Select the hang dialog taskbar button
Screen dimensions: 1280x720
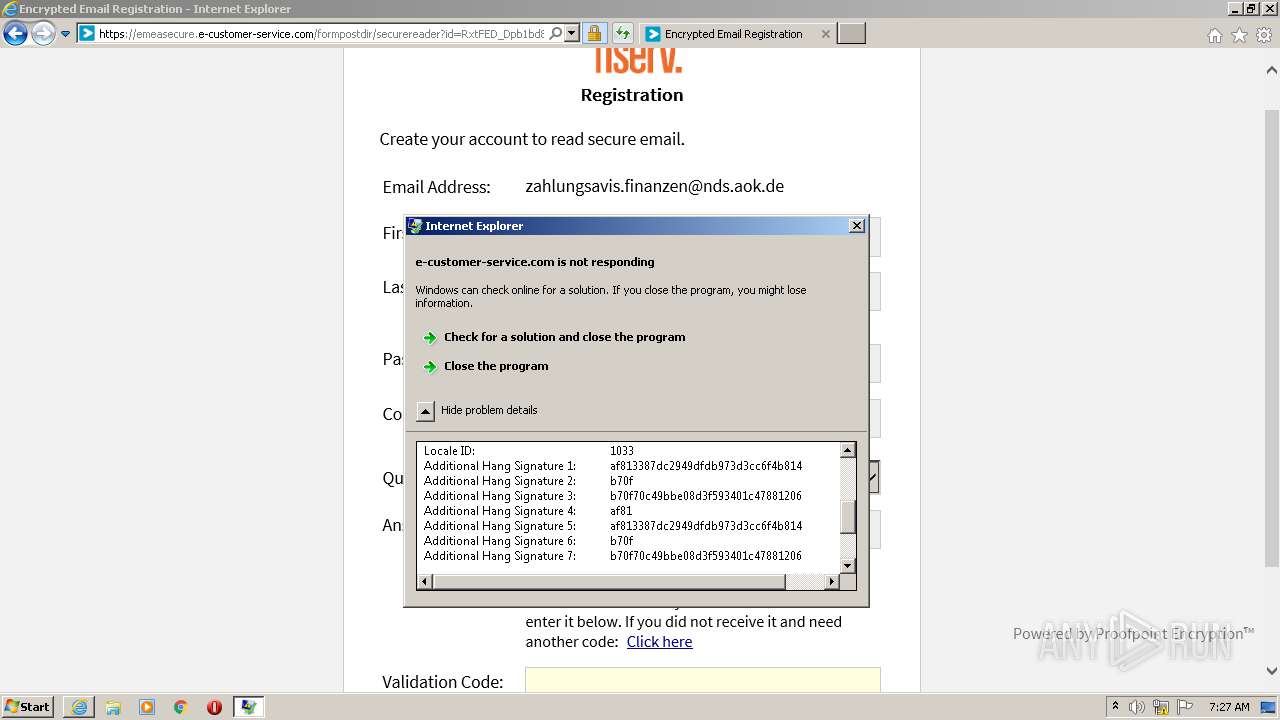point(248,707)
